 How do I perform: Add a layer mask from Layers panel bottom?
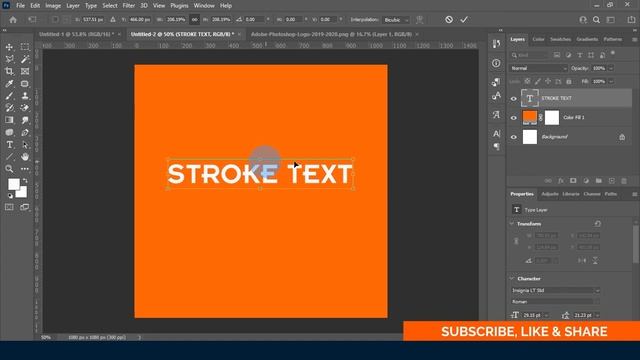click(x=573, y=181)
